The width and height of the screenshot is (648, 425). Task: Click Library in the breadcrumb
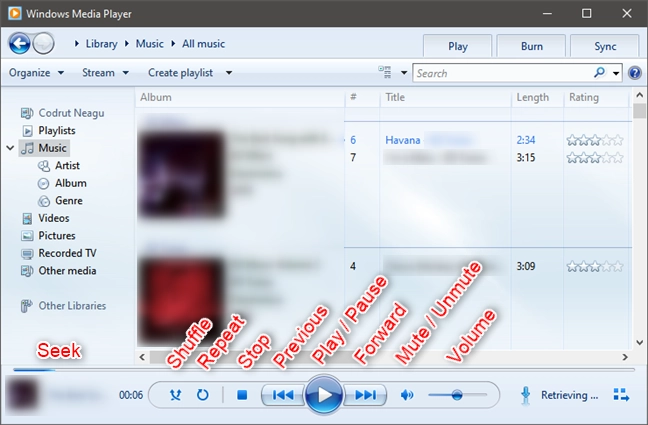(x=102, y=44)
